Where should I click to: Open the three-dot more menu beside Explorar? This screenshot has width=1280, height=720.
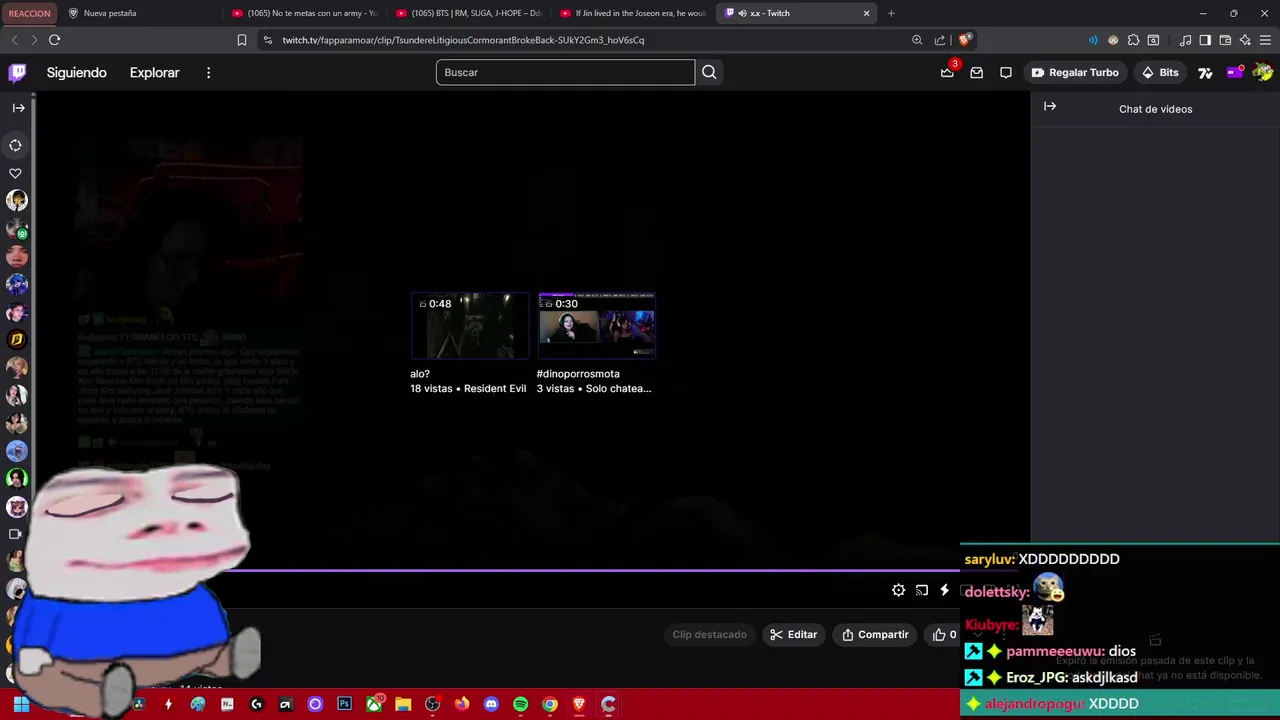pos(208,72)
